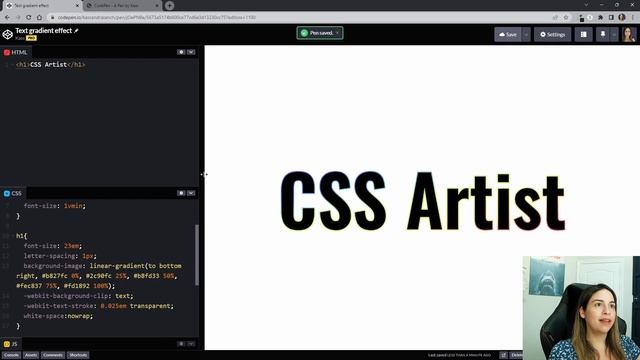Expand HTML editor dropdown menu
The image size is (640, 360).
191,52
